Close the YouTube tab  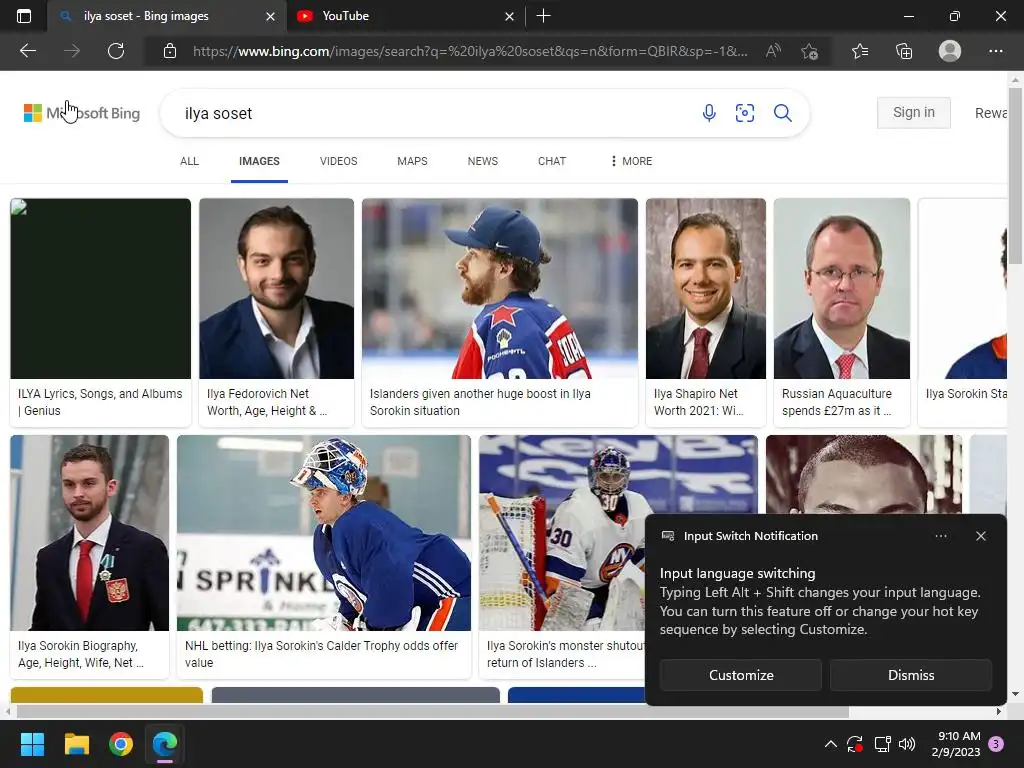click(x=509, y=16)
